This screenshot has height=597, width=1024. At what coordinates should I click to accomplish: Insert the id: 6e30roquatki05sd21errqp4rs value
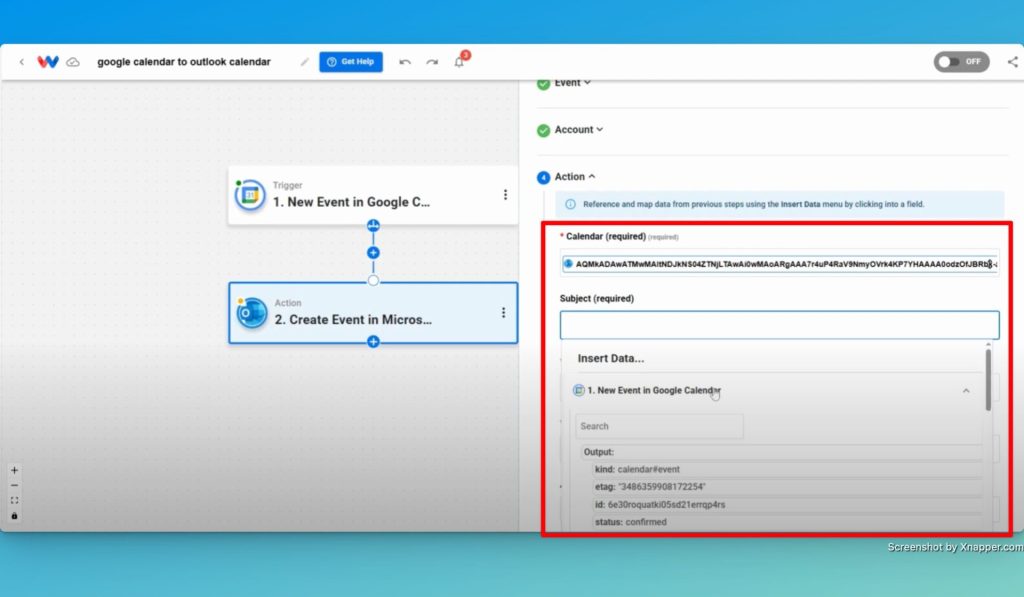(787, 505)
